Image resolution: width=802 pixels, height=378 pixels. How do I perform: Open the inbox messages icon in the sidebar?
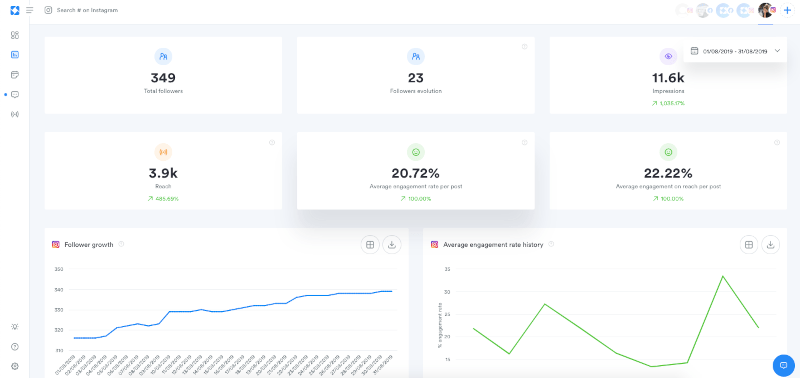click(15, 95)
